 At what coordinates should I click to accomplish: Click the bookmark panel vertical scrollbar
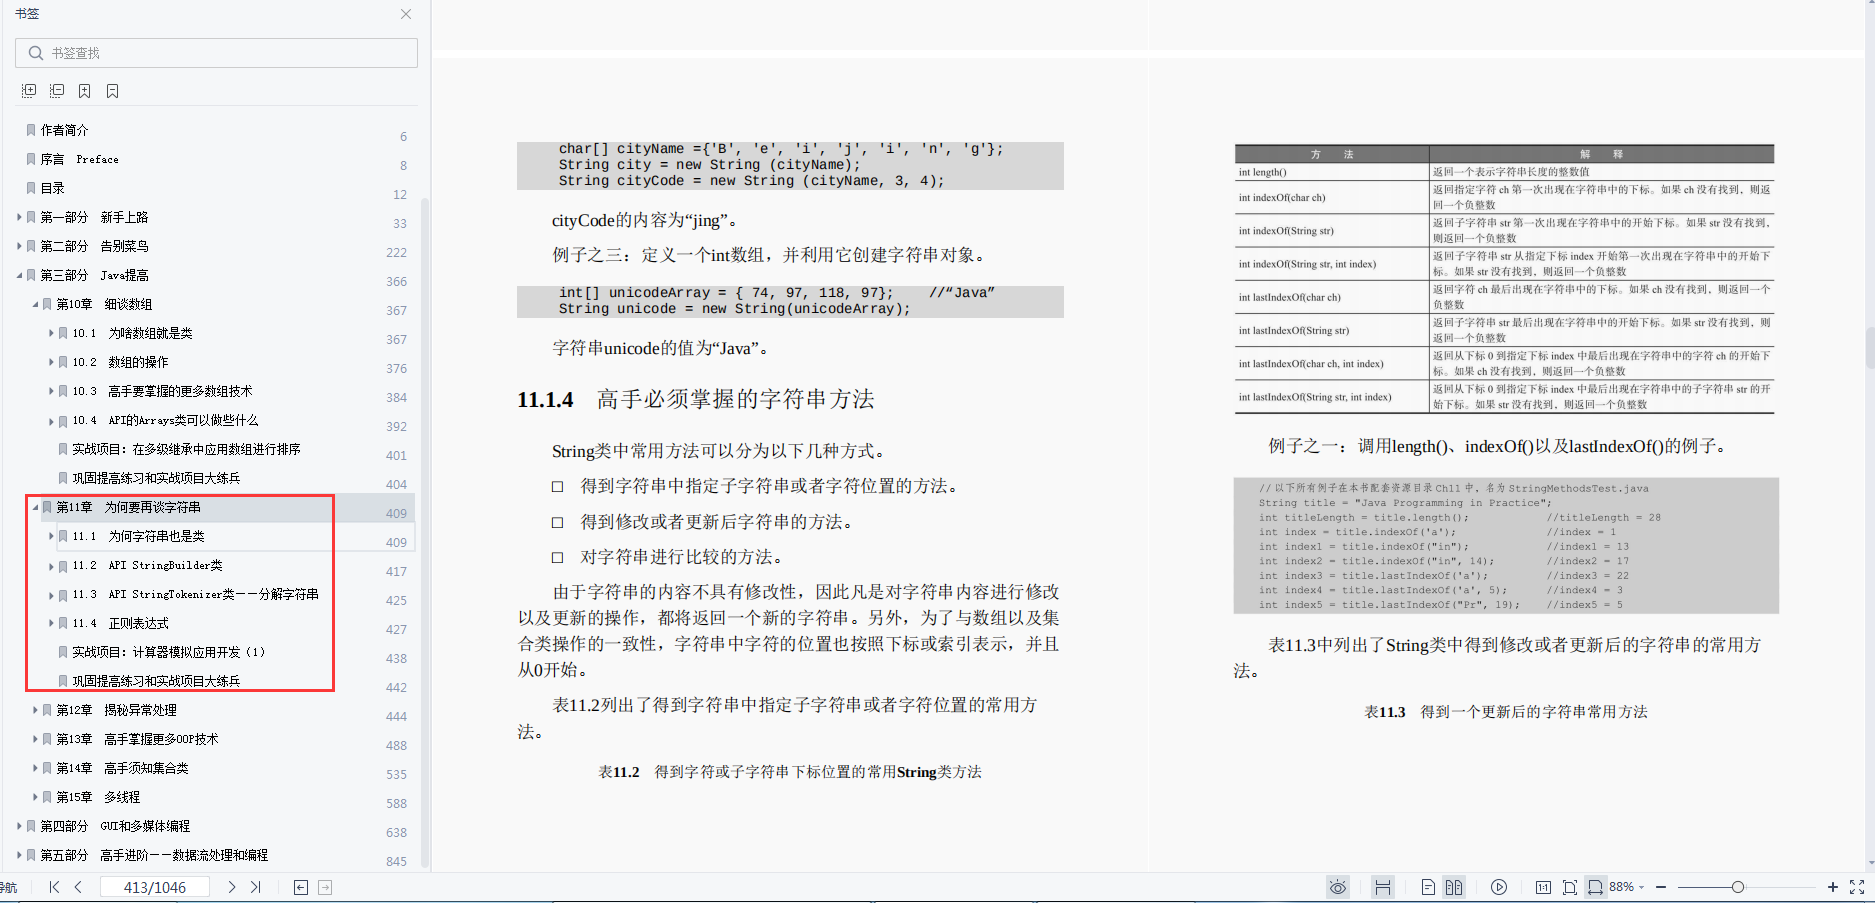coord(425,530)
